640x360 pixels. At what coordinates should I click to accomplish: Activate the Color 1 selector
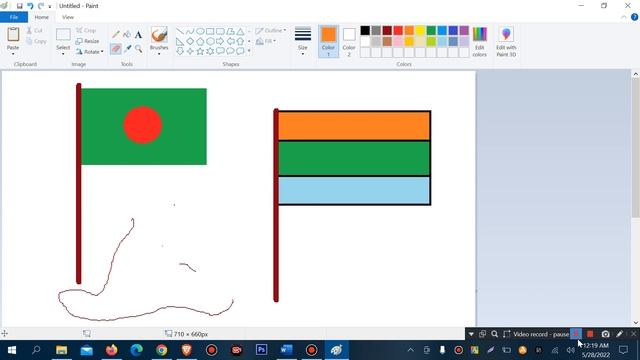329,41
